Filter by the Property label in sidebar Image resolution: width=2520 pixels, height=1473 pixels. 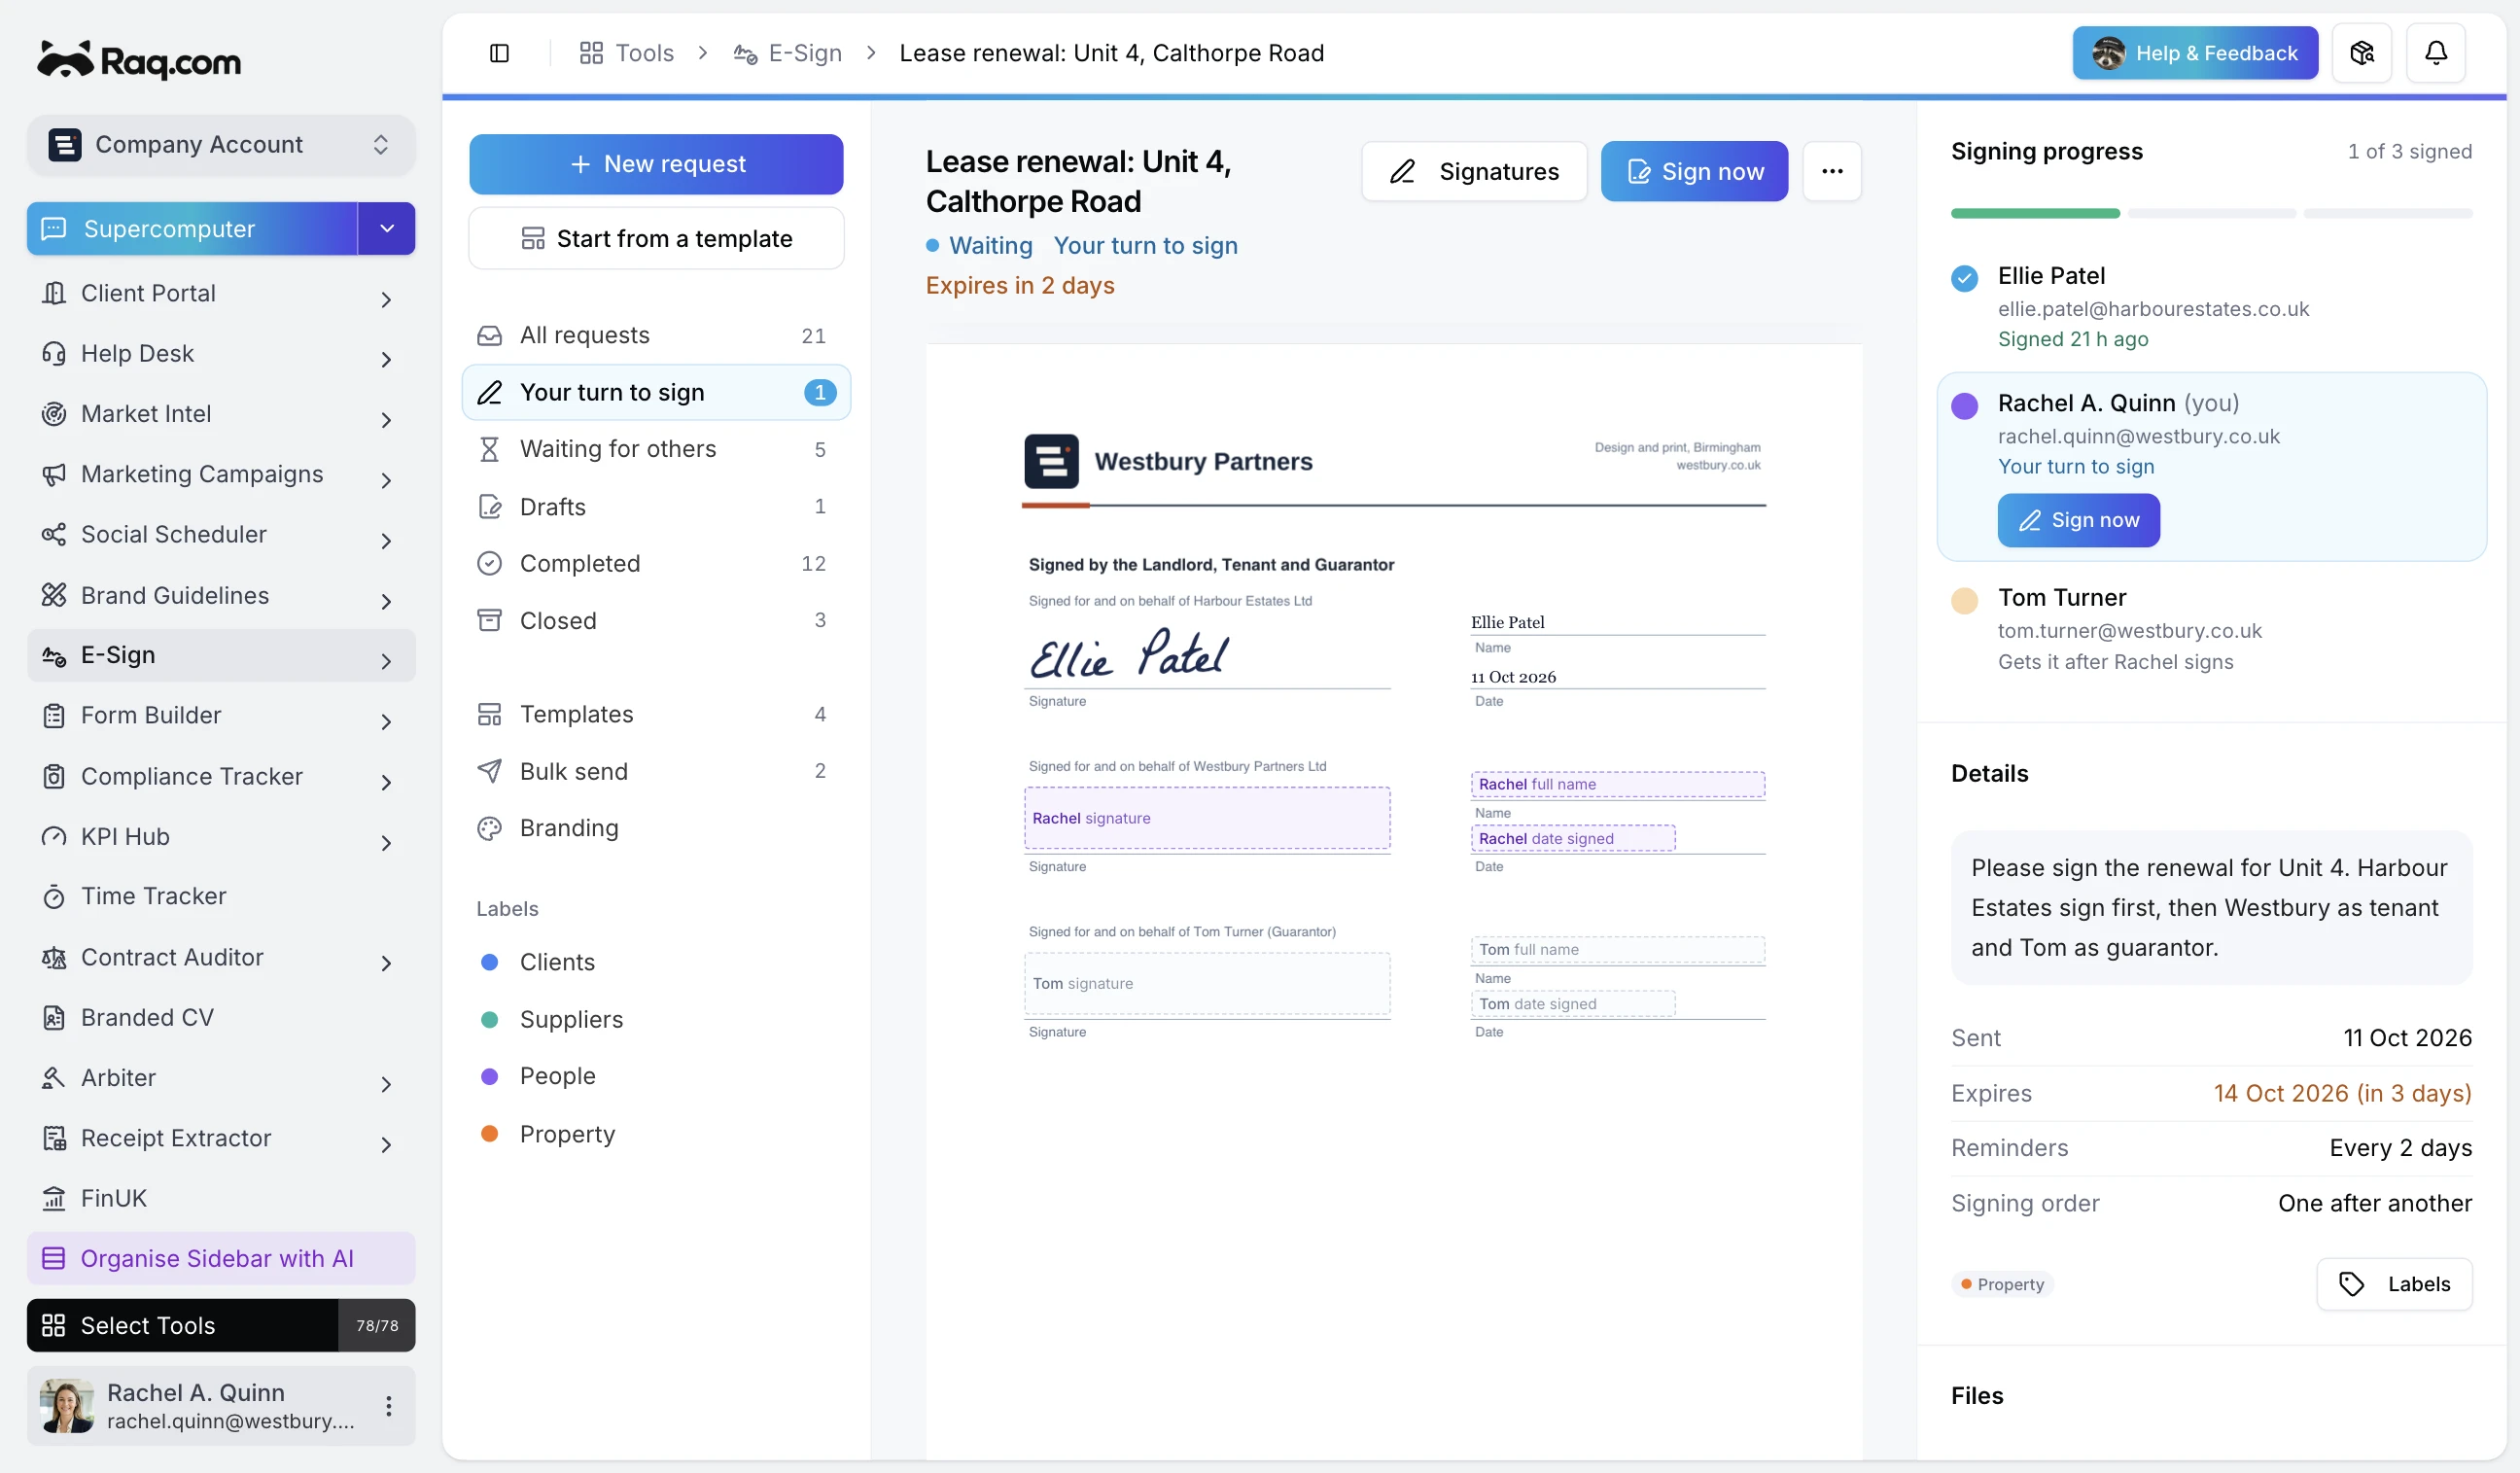[x=656, y=1134]
